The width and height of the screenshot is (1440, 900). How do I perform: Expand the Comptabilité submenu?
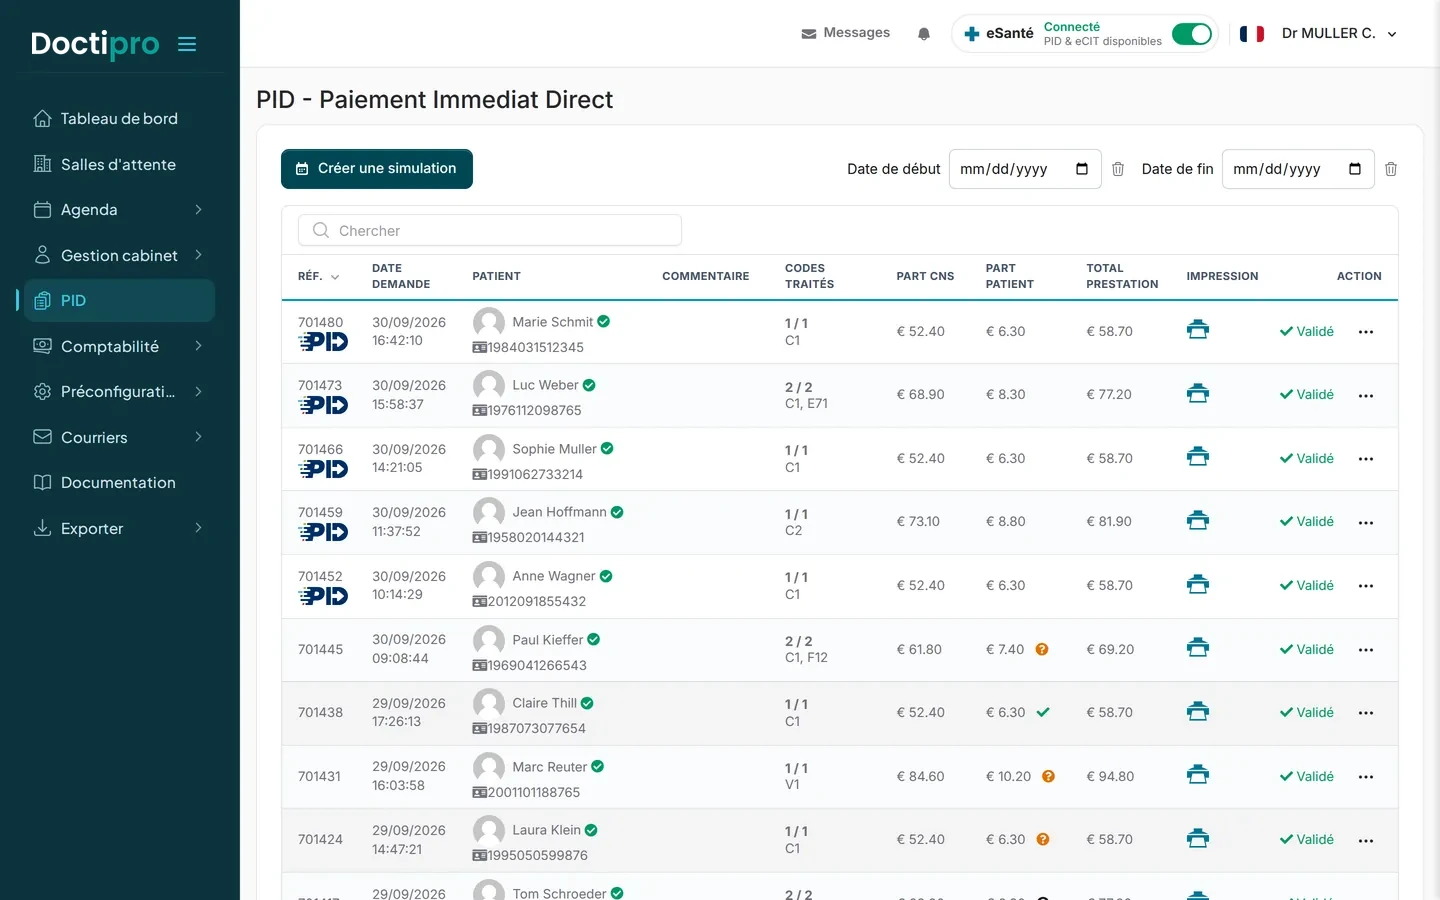coord(198,347)
